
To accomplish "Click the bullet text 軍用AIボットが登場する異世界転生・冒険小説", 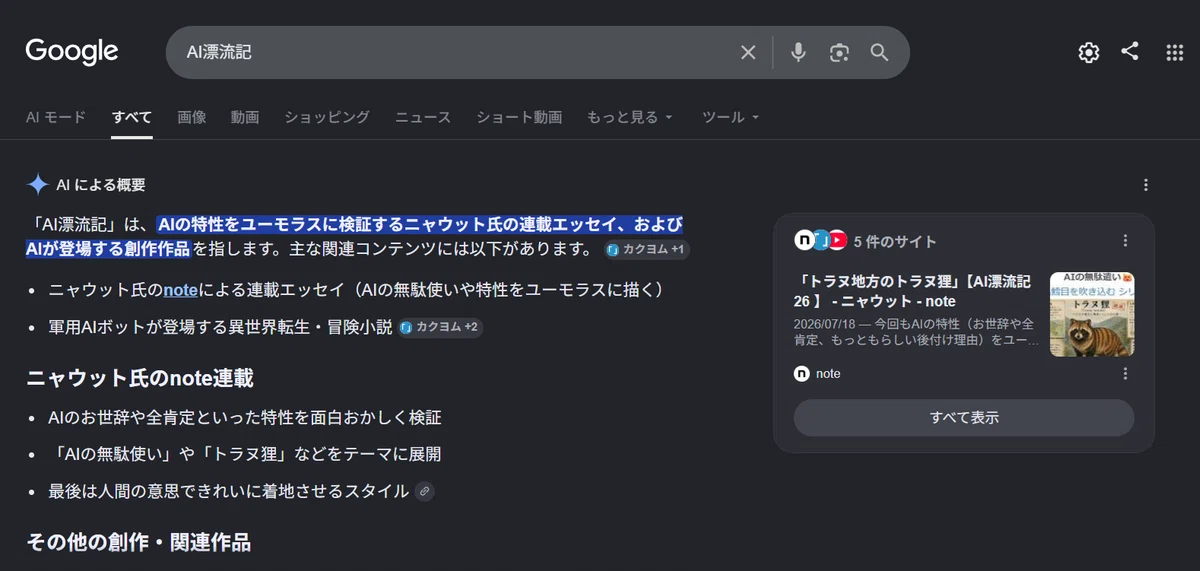I will [220, 327].
